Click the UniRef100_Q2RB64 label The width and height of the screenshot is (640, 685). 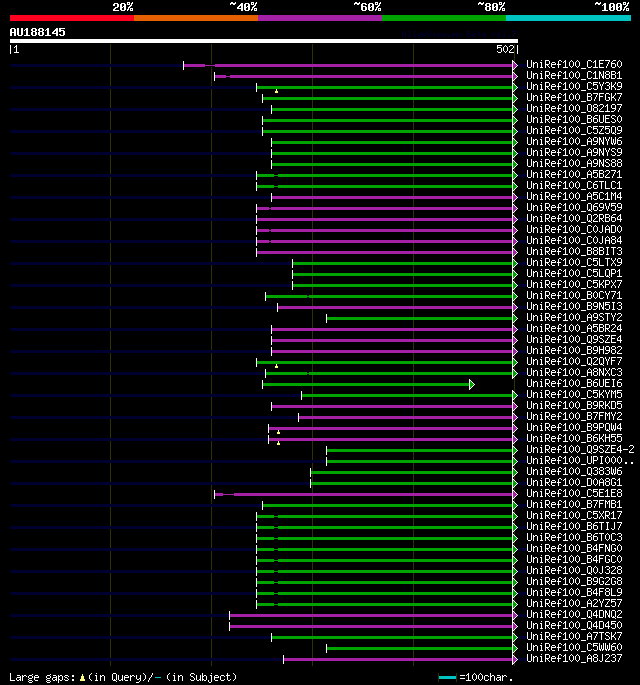pyautogui.click(x=574, y=218)
